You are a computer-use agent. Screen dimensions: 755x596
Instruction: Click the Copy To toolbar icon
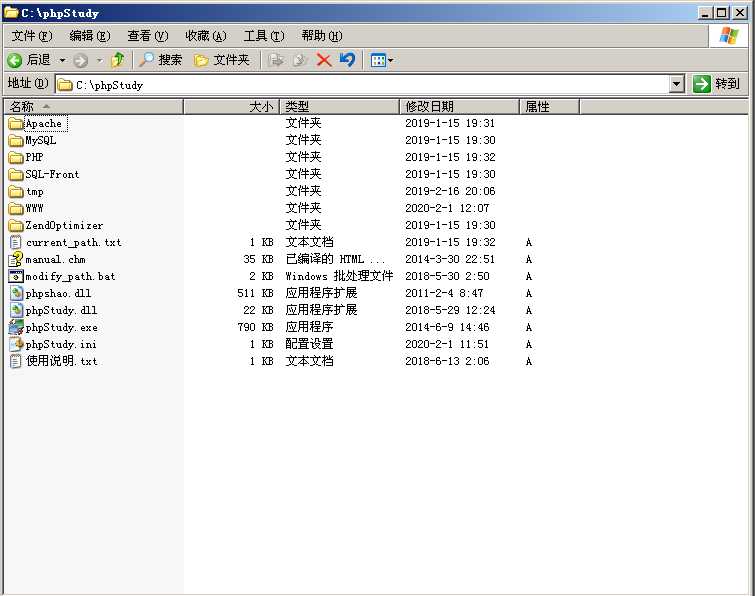point(300,60)
